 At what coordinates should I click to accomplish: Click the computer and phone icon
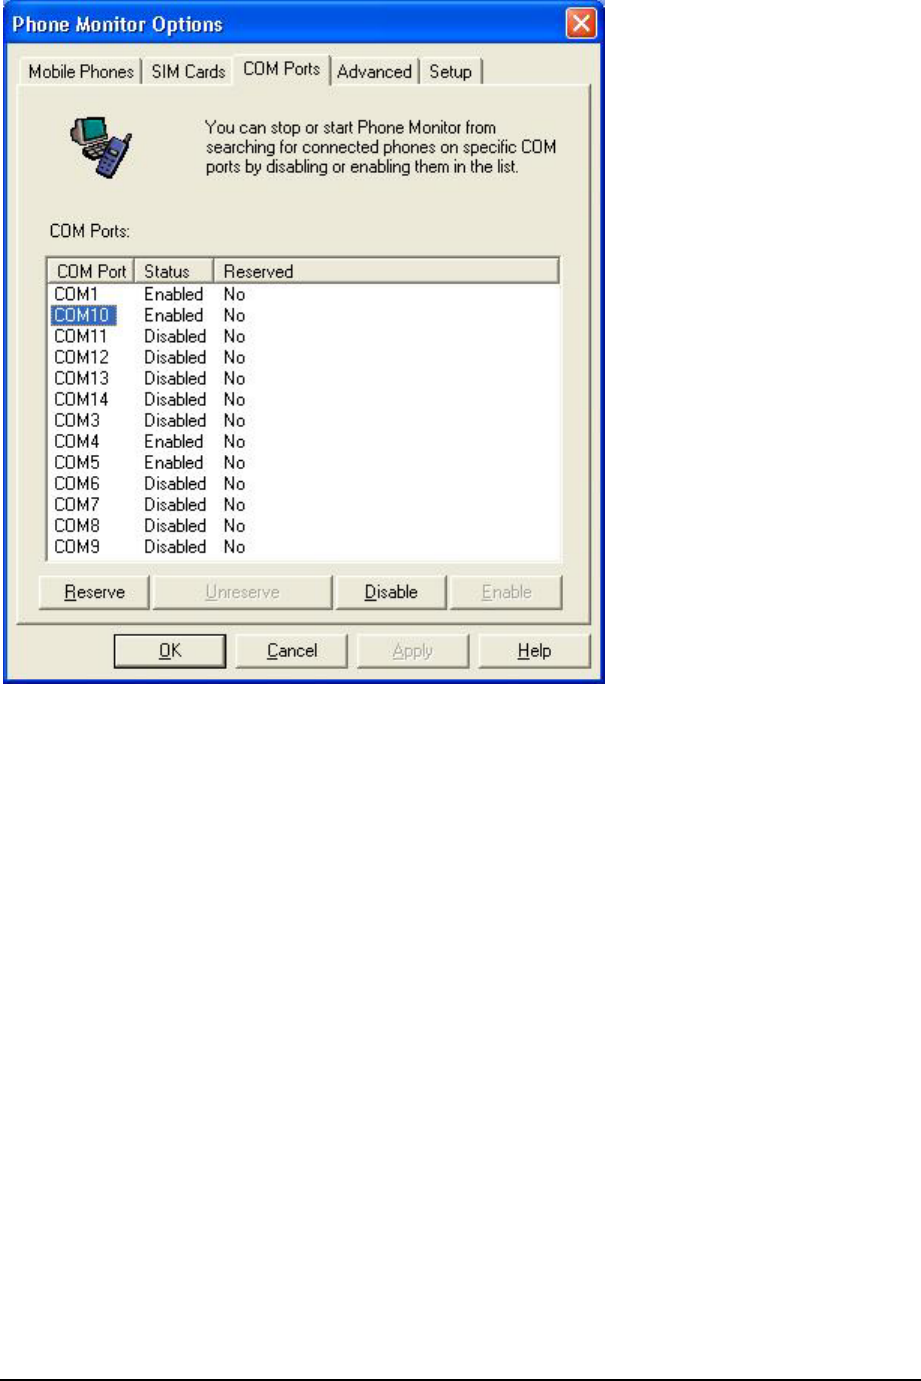[x=102, y=147]
